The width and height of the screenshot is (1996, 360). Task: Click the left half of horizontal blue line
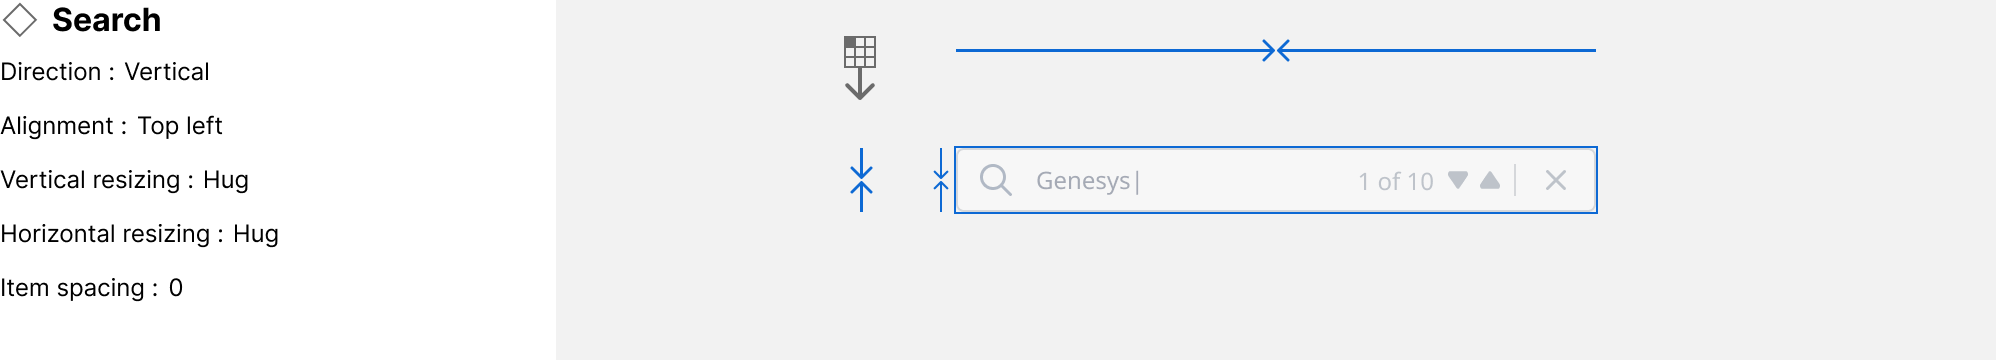(1109, 50)
